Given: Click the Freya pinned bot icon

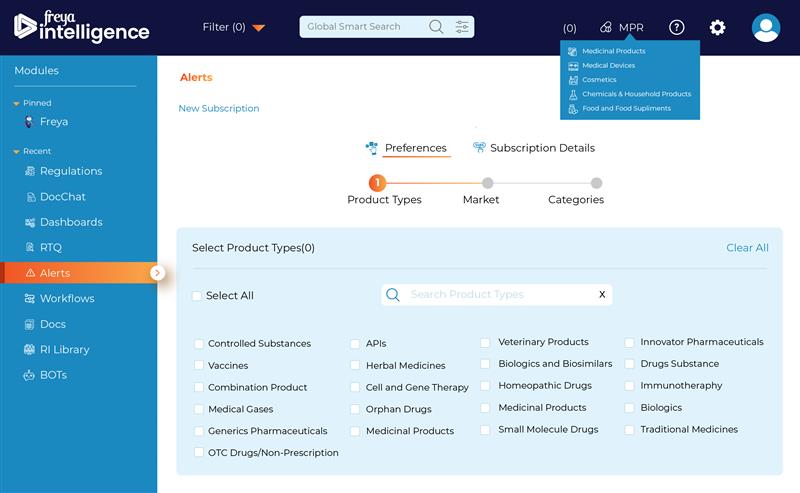Looking at the screenshot, I should (x=29, y=121).
